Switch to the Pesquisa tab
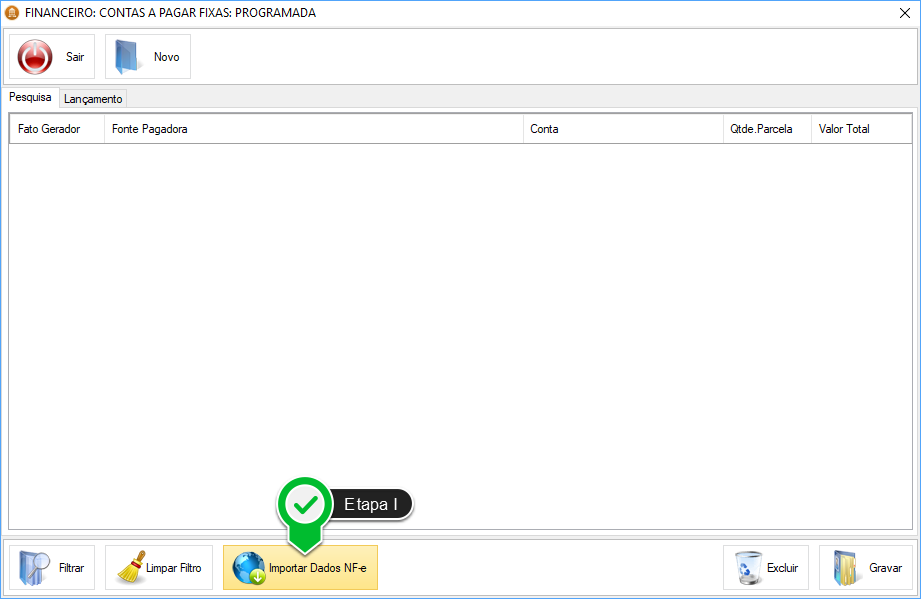The width and height of the screenshot is (921, 599). click(x=31, y=97)
